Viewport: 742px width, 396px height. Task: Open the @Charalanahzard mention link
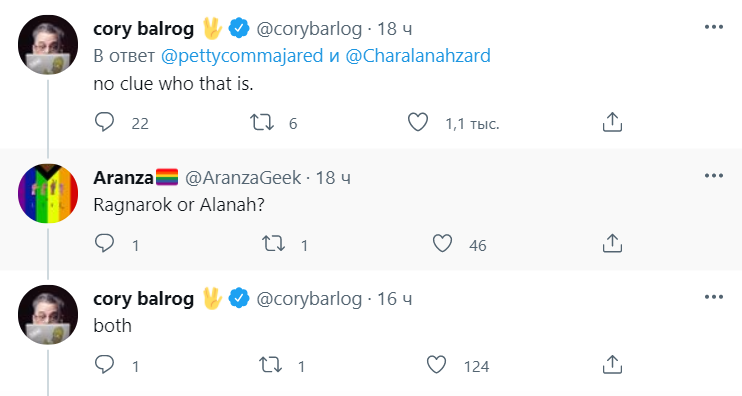click(418, 56)
